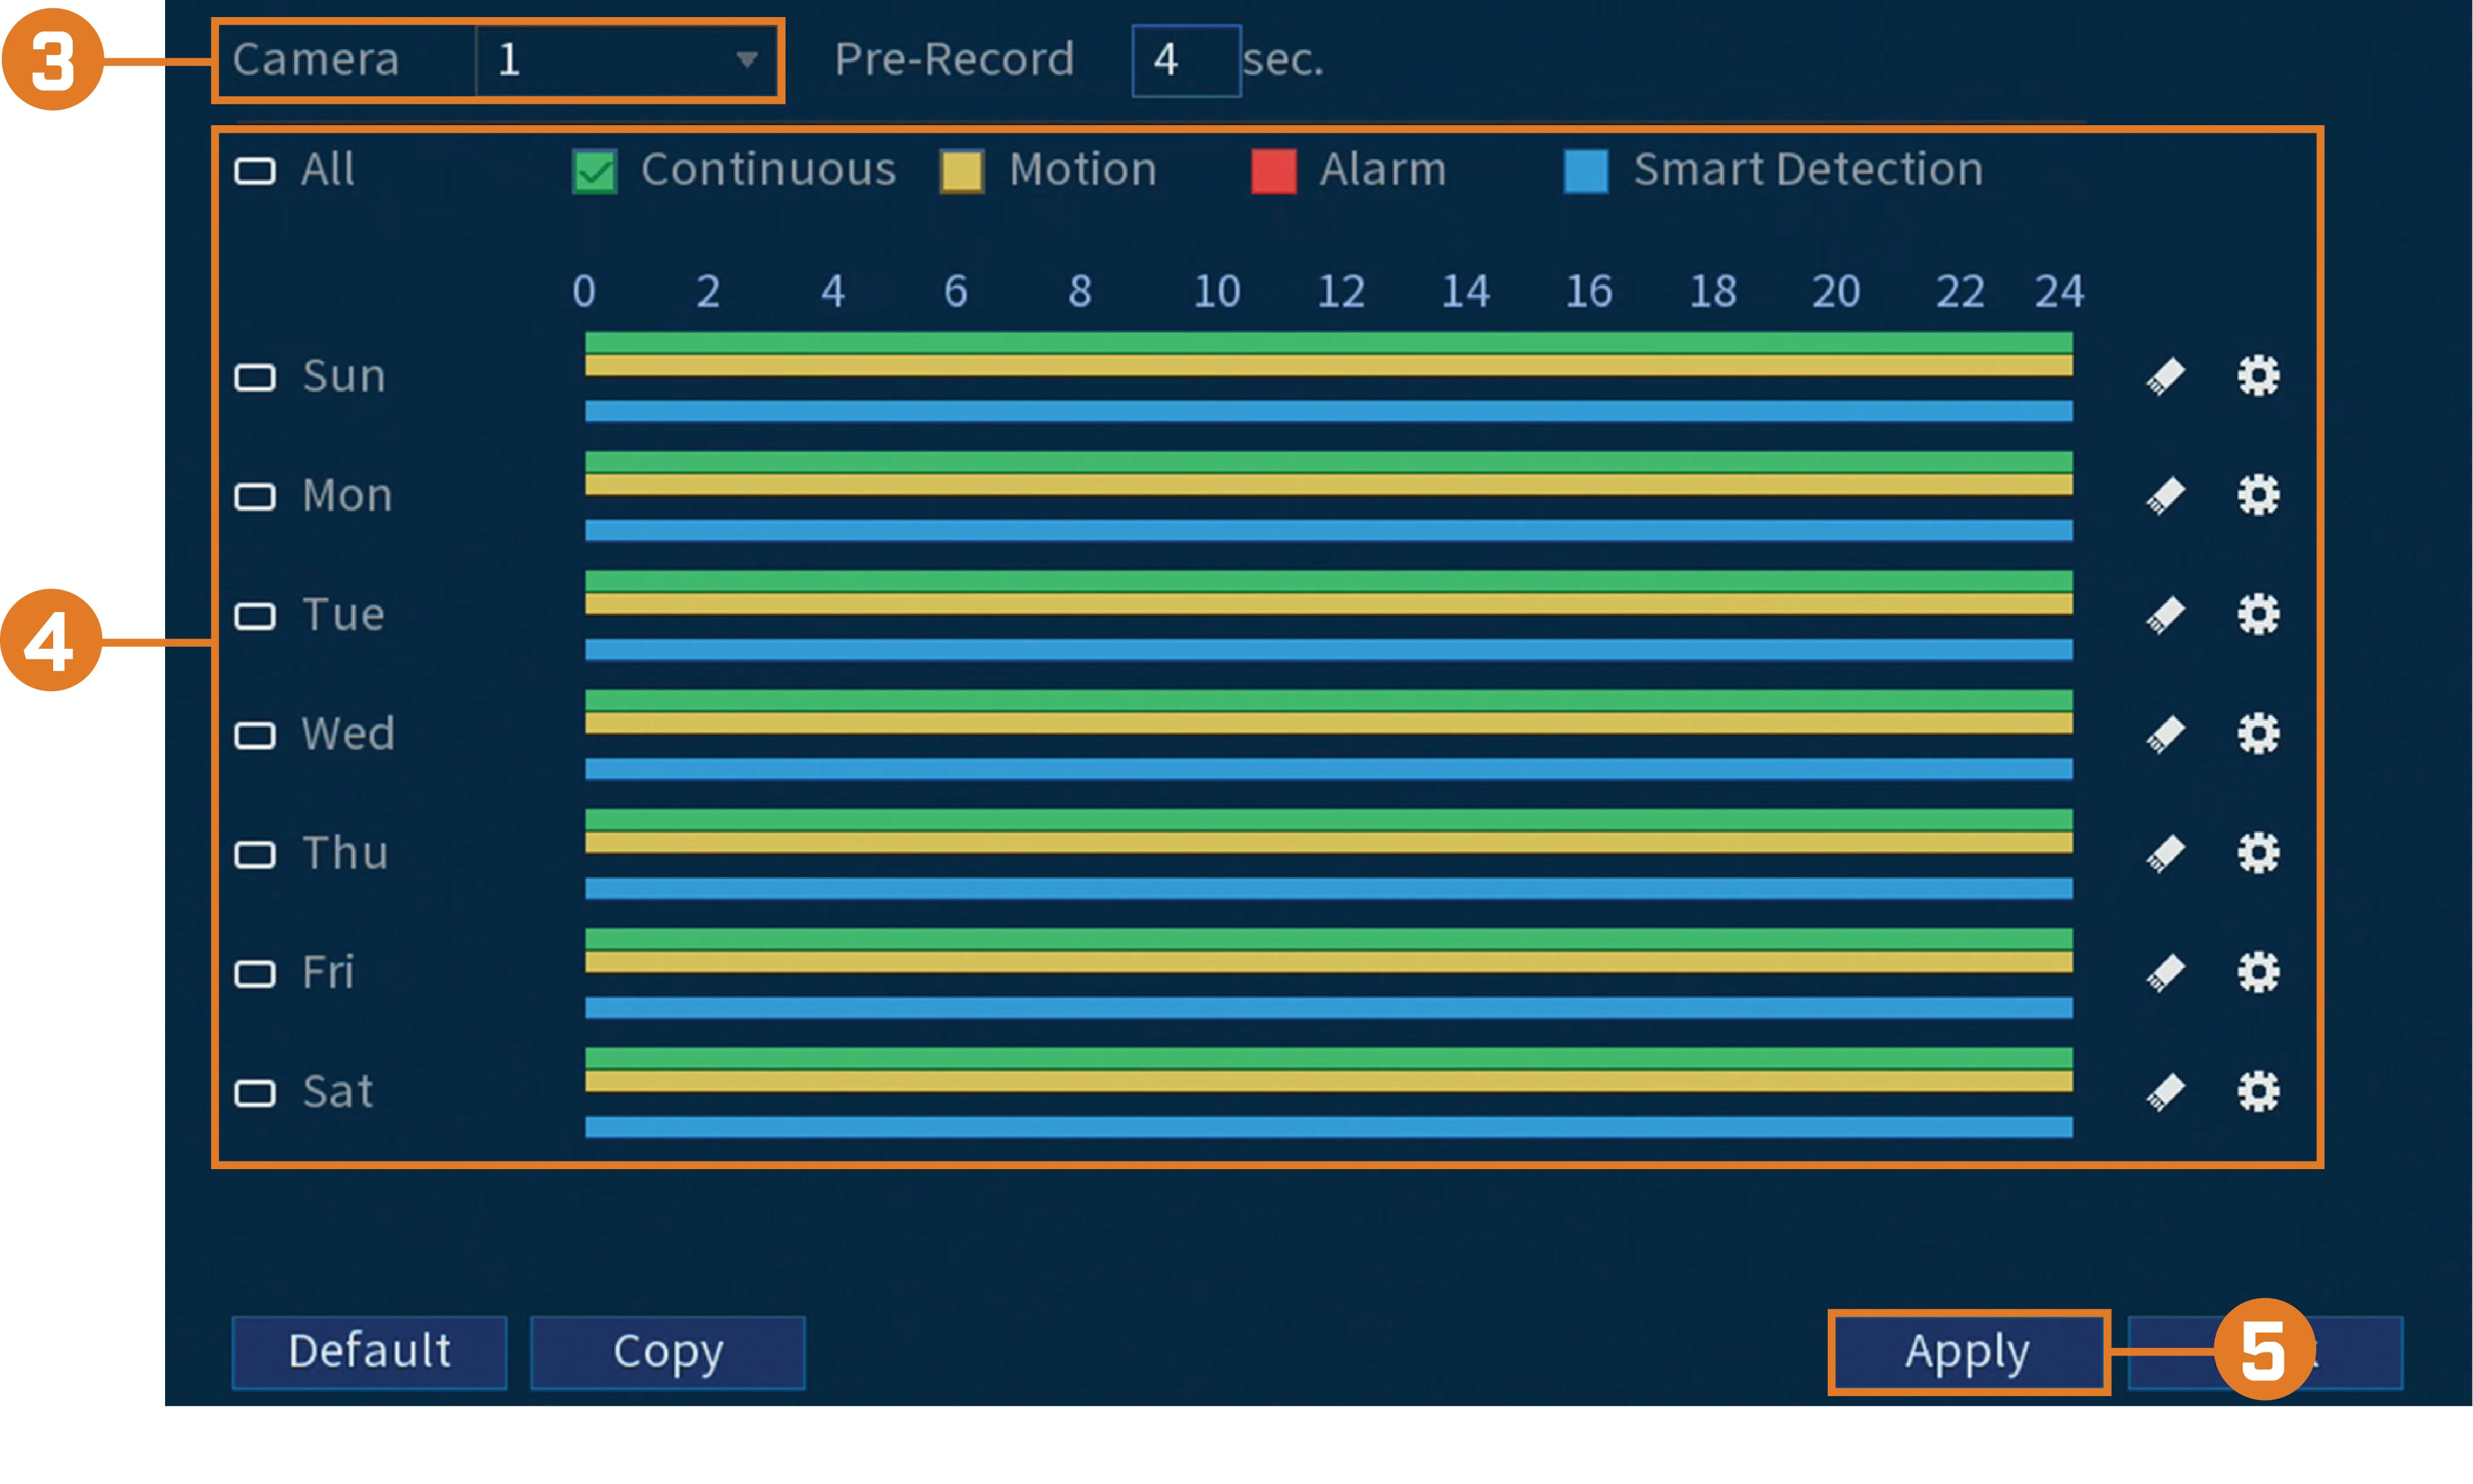Click the Pre-Record seconds field

tap(1186, 60)
